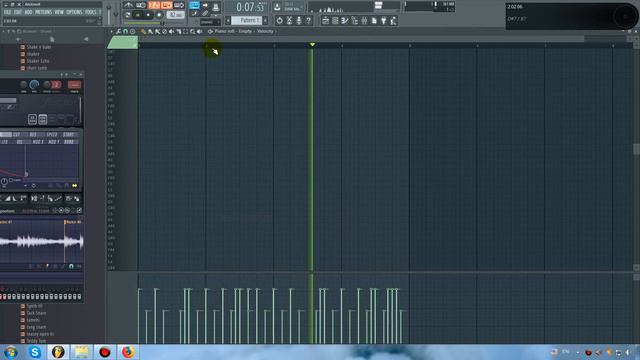The height and width of the screenshot is (360, 640).
Task: Select 'teazey open hi' in browser
Action: 40,334
